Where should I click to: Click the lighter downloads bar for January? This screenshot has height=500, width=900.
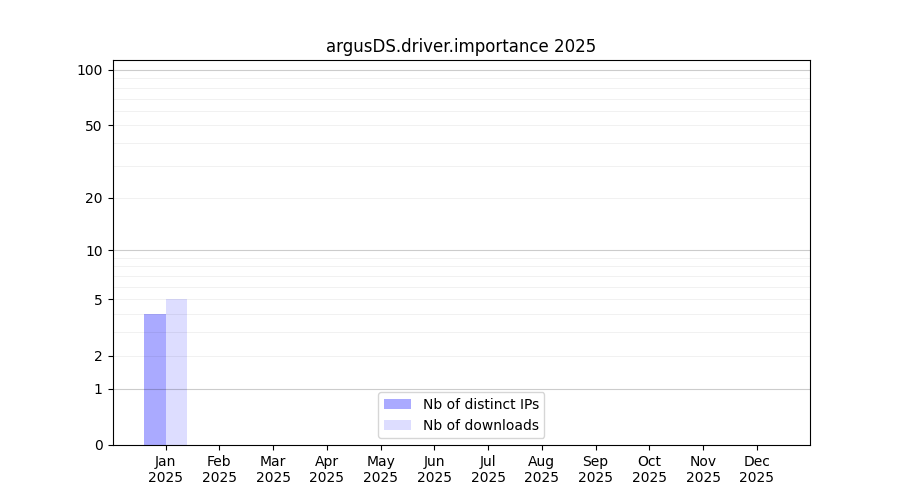[x=176, y=372]
